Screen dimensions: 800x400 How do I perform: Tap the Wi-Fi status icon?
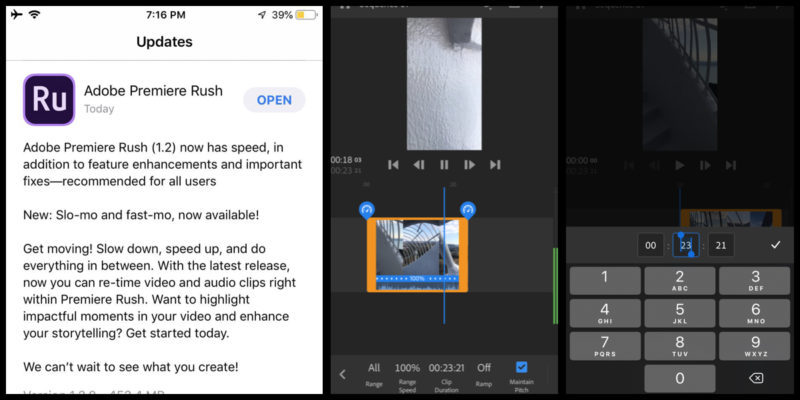(34, 14)
